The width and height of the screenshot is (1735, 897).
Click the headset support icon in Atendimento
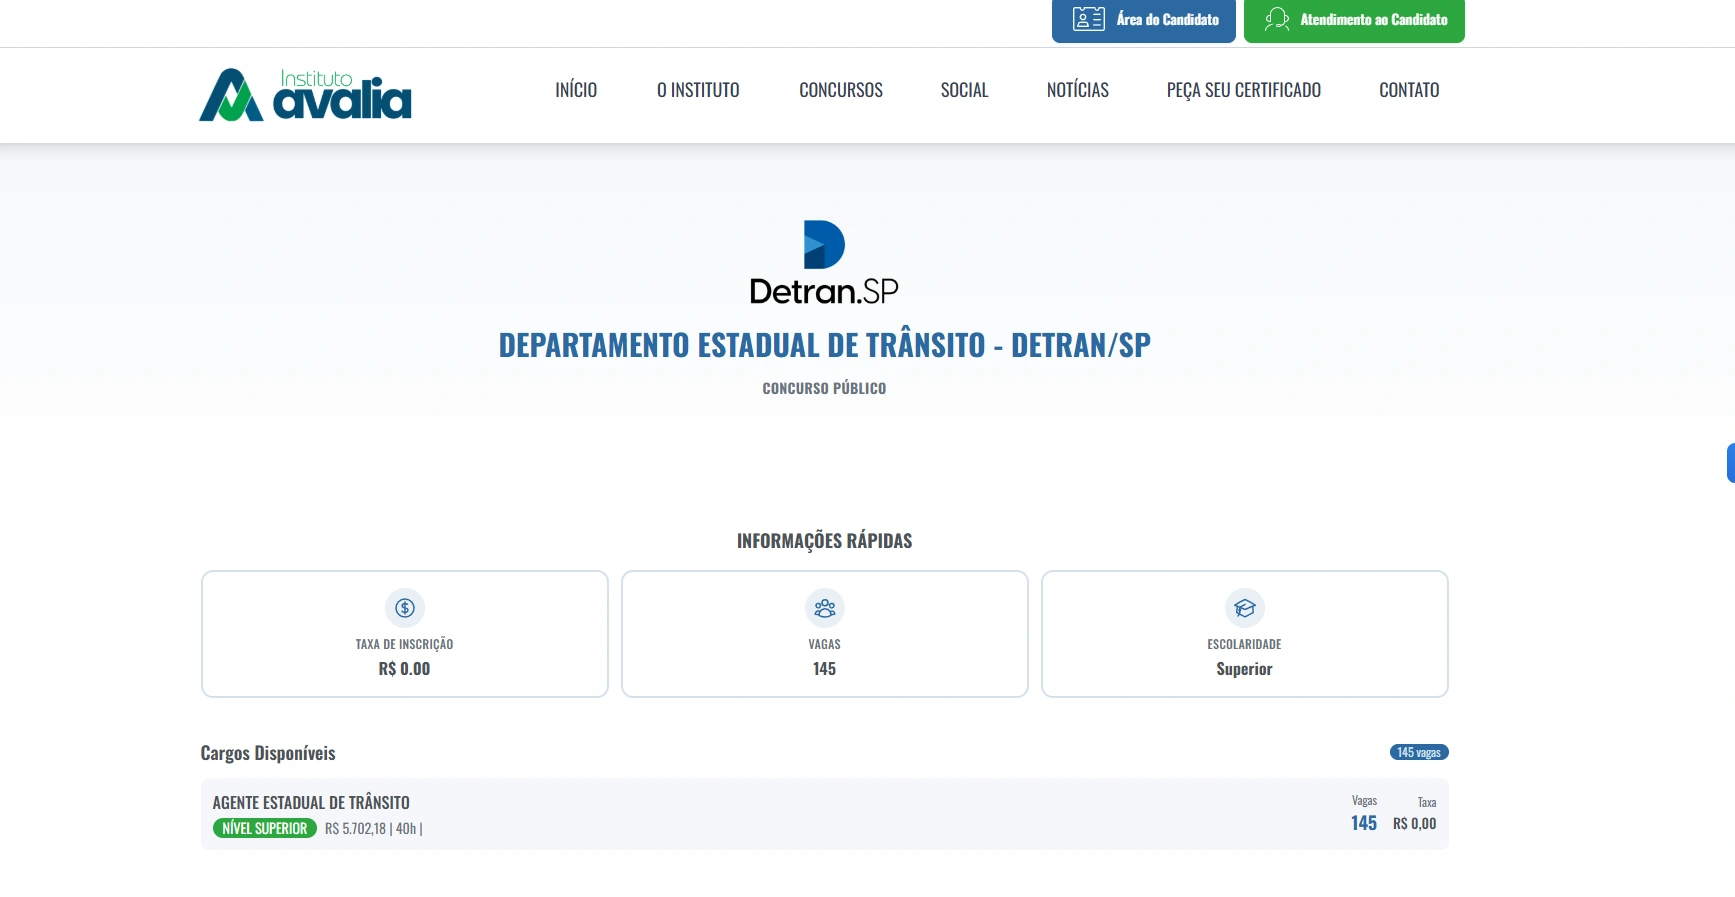[x=1277, y=19]
